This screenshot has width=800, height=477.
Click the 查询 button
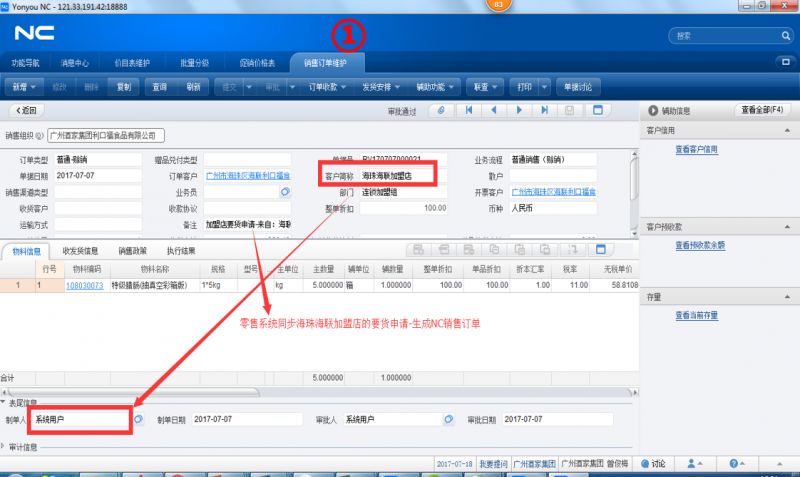[160, 87]
